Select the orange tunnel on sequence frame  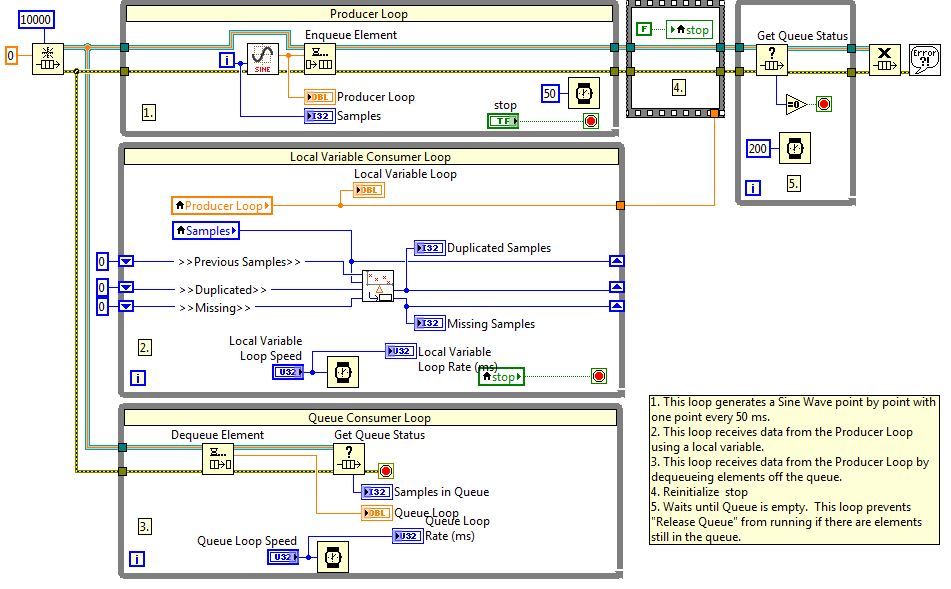point(714,113)
